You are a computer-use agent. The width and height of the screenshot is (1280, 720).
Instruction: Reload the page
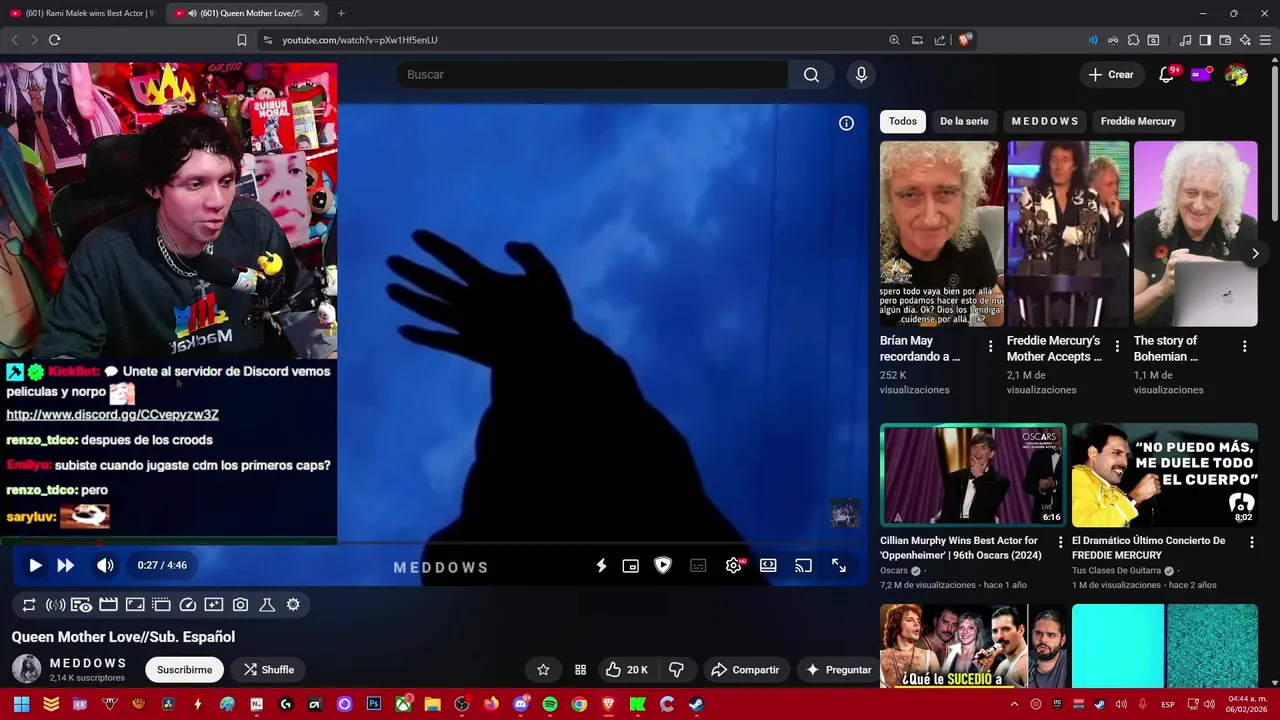point(54,40)
